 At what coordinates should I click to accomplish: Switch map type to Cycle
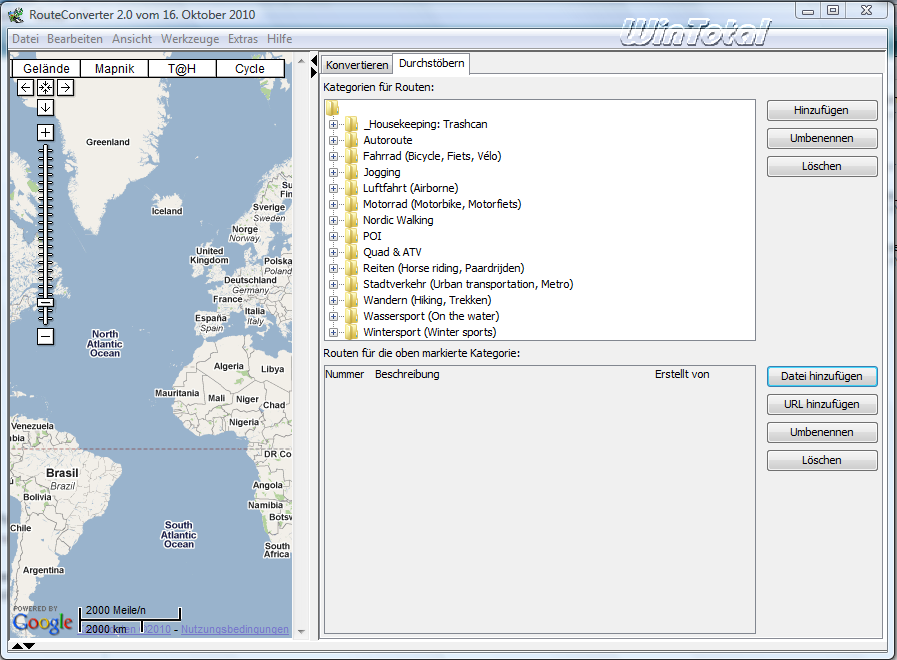click(x=250, y=69)
